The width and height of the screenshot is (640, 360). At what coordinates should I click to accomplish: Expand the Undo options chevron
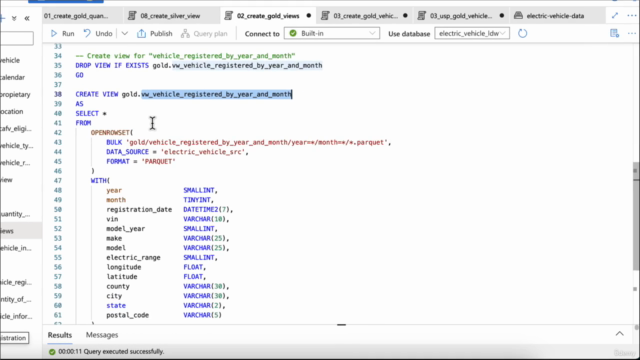tap(124, 33)
